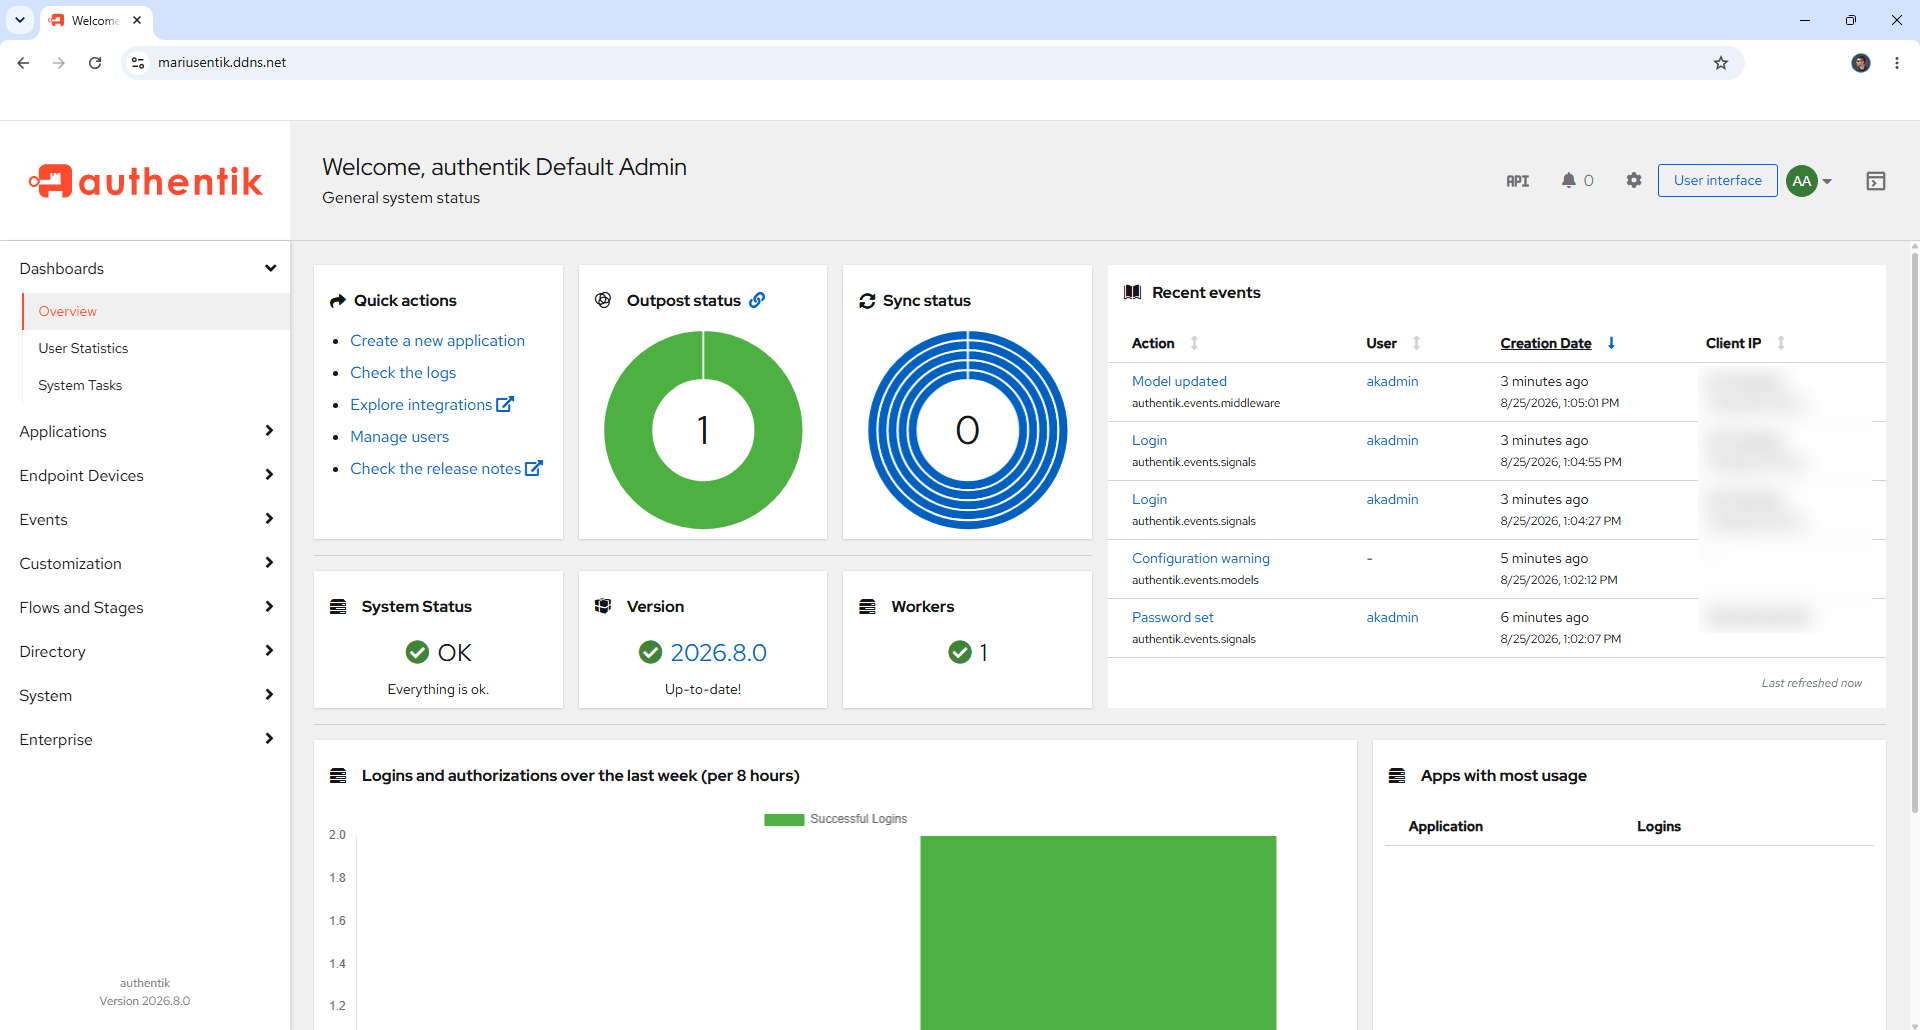The height and width of the screenshot is (1030, 1920).
Task: Click the green check beside OK
Action: pos(418,652)
